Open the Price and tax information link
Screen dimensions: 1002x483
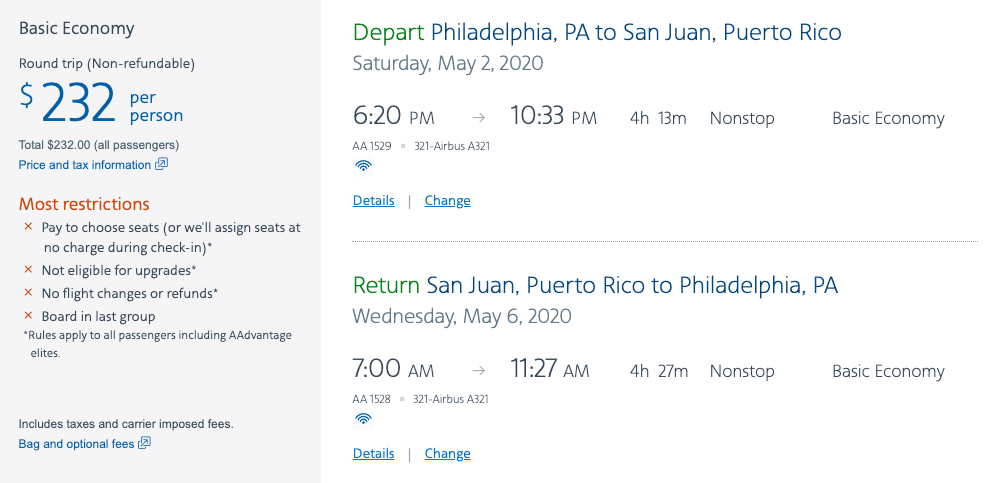click(85, 165)
